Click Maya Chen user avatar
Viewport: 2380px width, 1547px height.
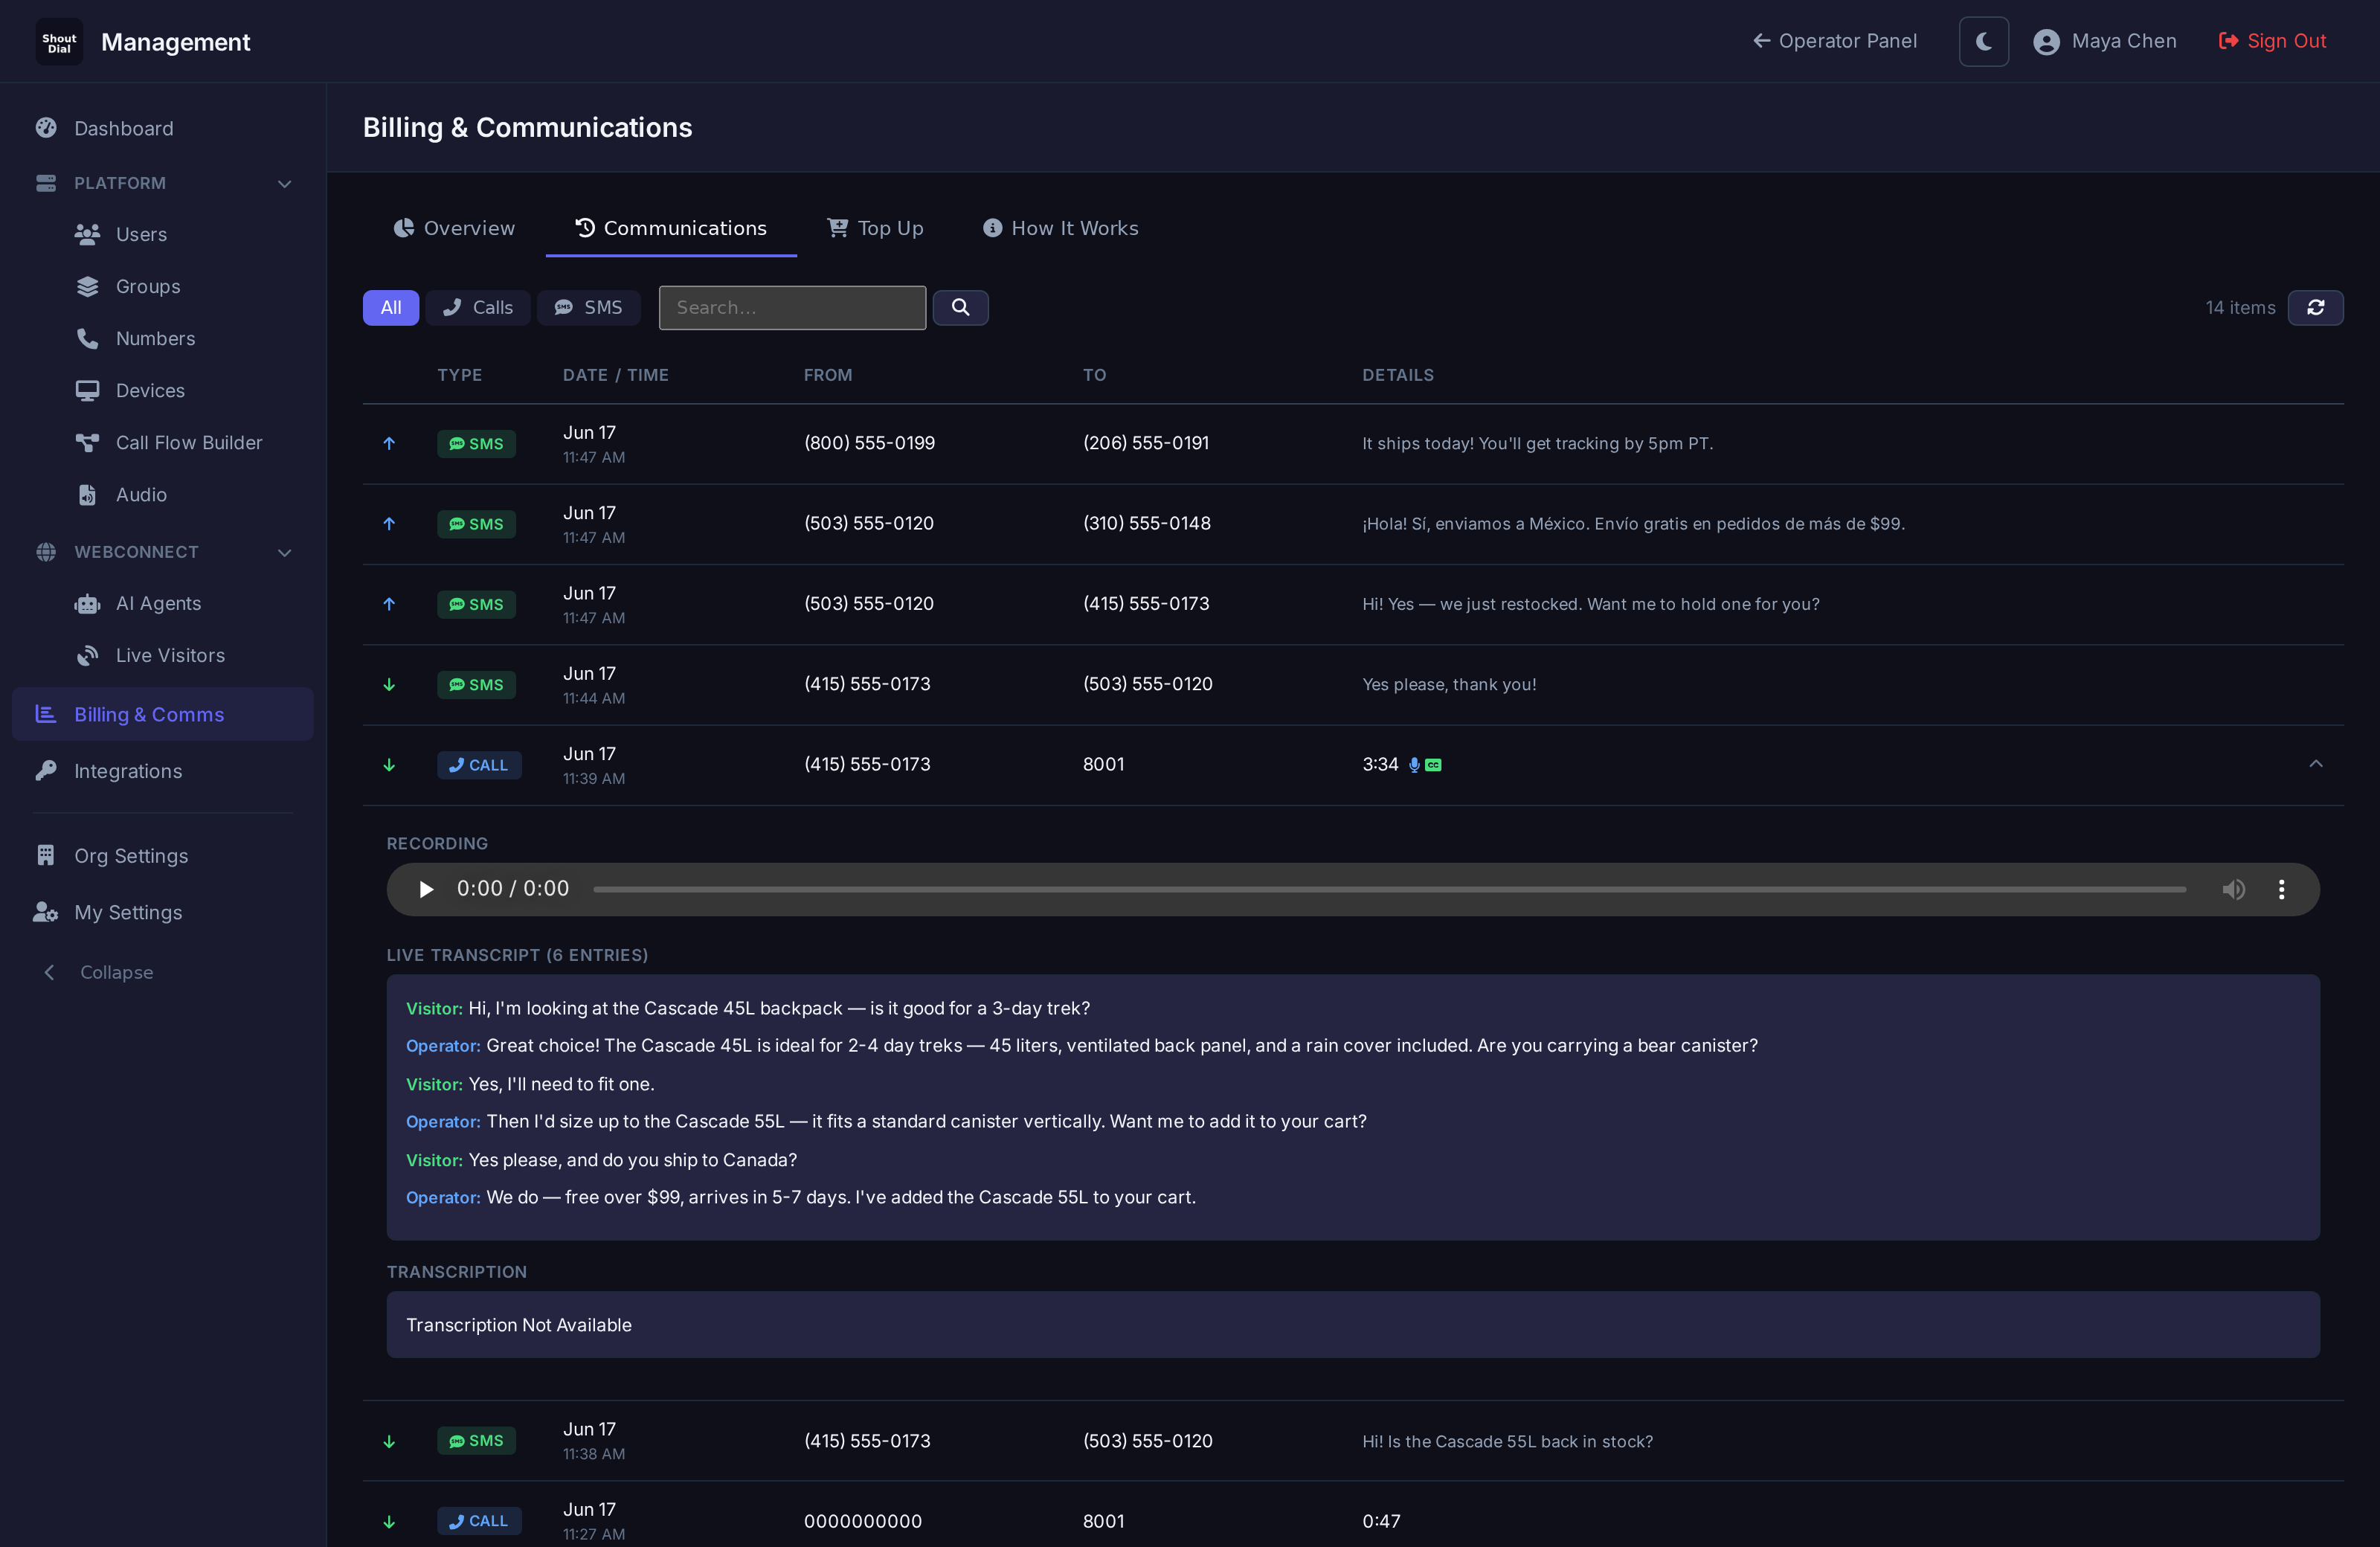pos(2046,42)
